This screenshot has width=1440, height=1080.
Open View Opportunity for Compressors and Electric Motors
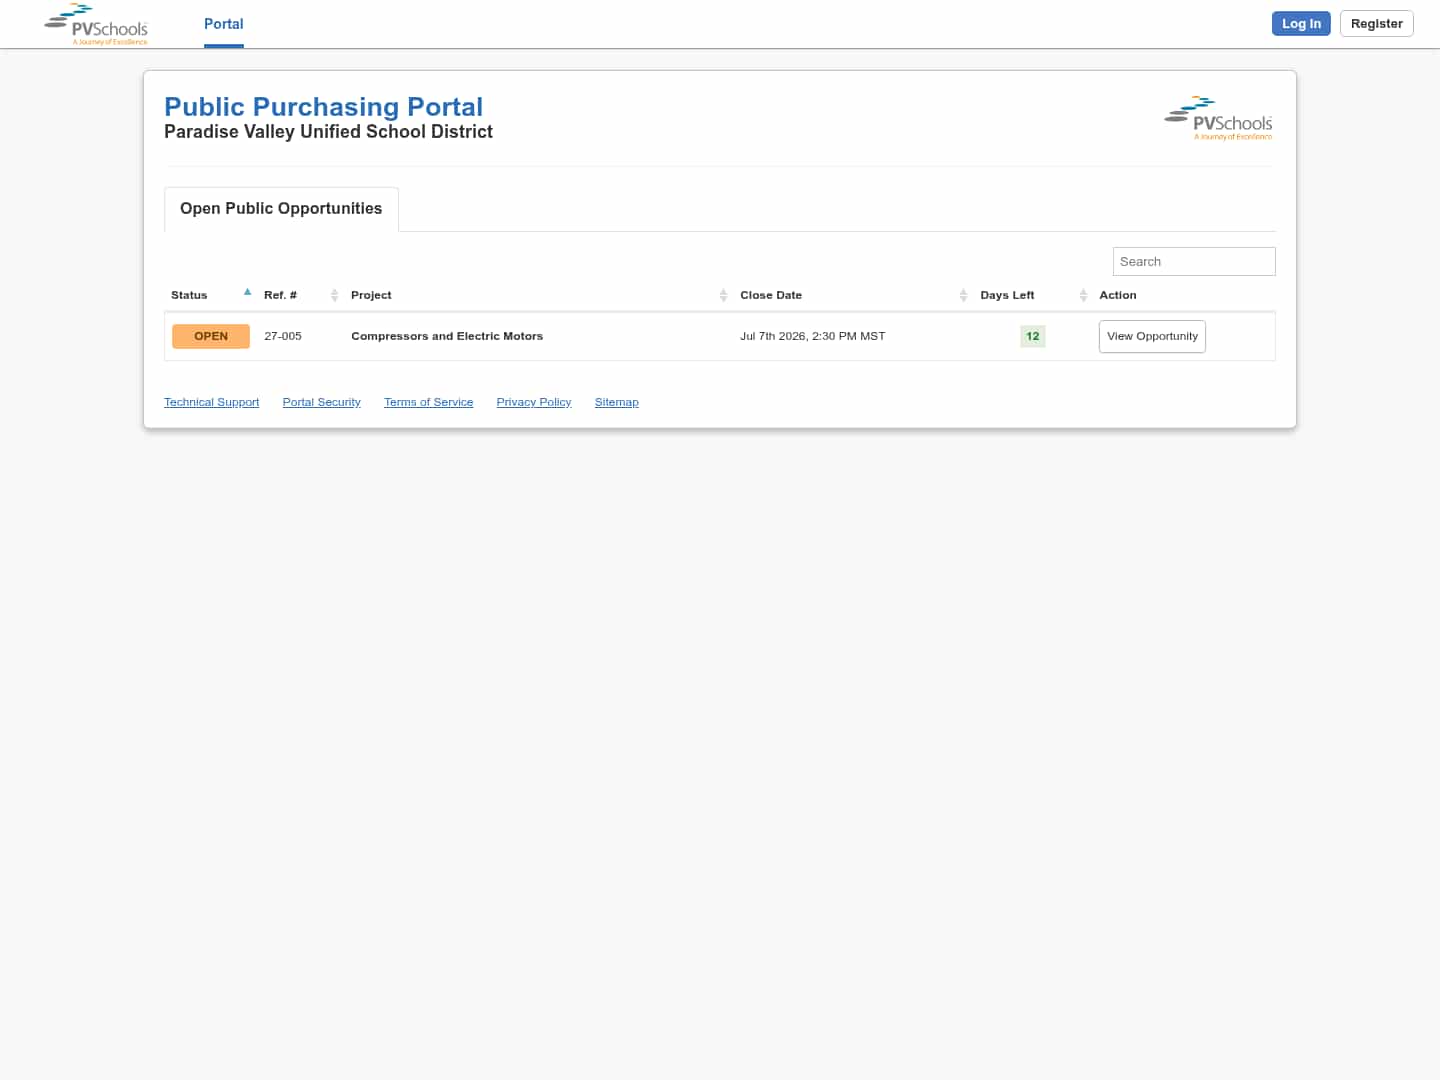1152,336
